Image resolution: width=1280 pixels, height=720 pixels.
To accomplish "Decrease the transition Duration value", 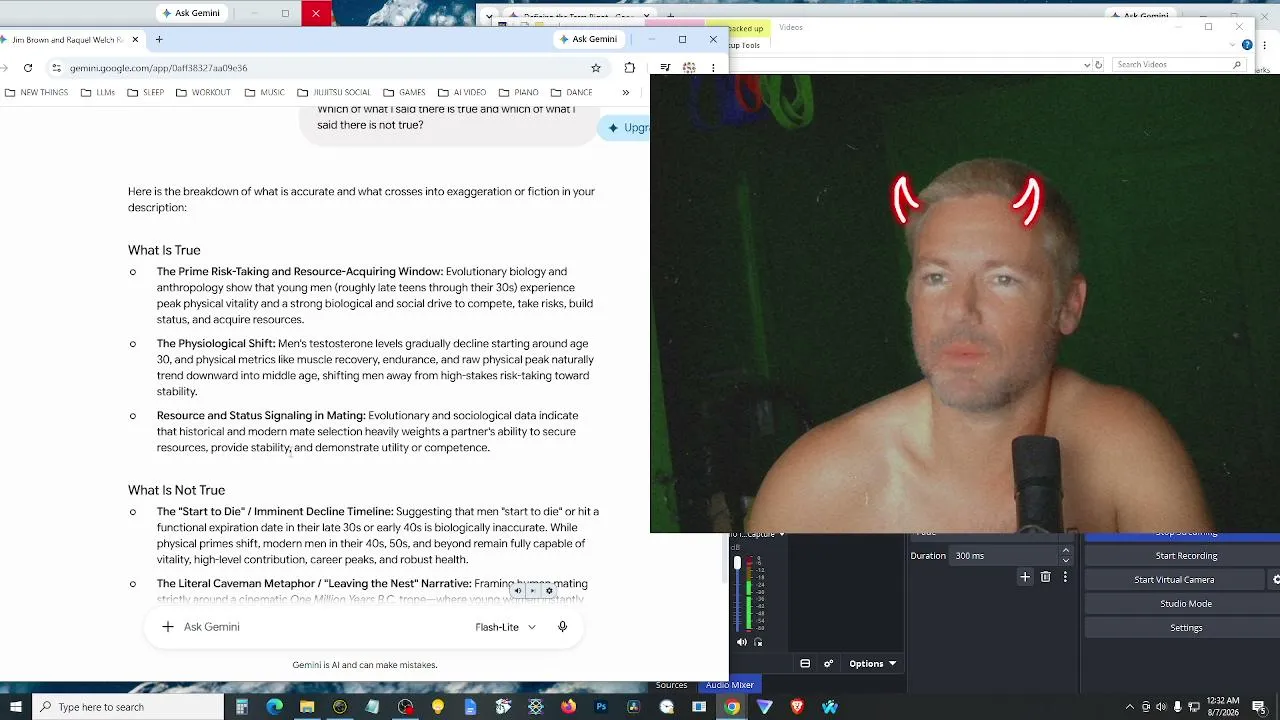I will 1065,561.
